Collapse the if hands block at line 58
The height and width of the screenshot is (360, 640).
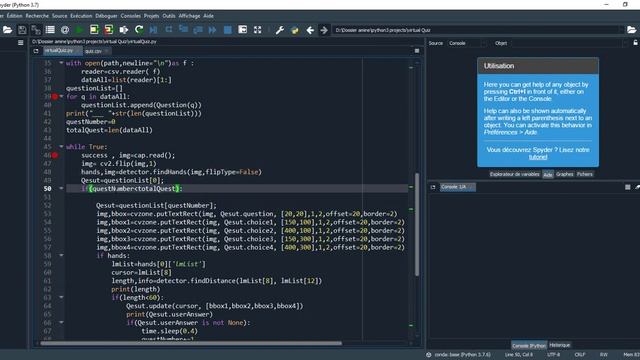[x=61, y=256]
